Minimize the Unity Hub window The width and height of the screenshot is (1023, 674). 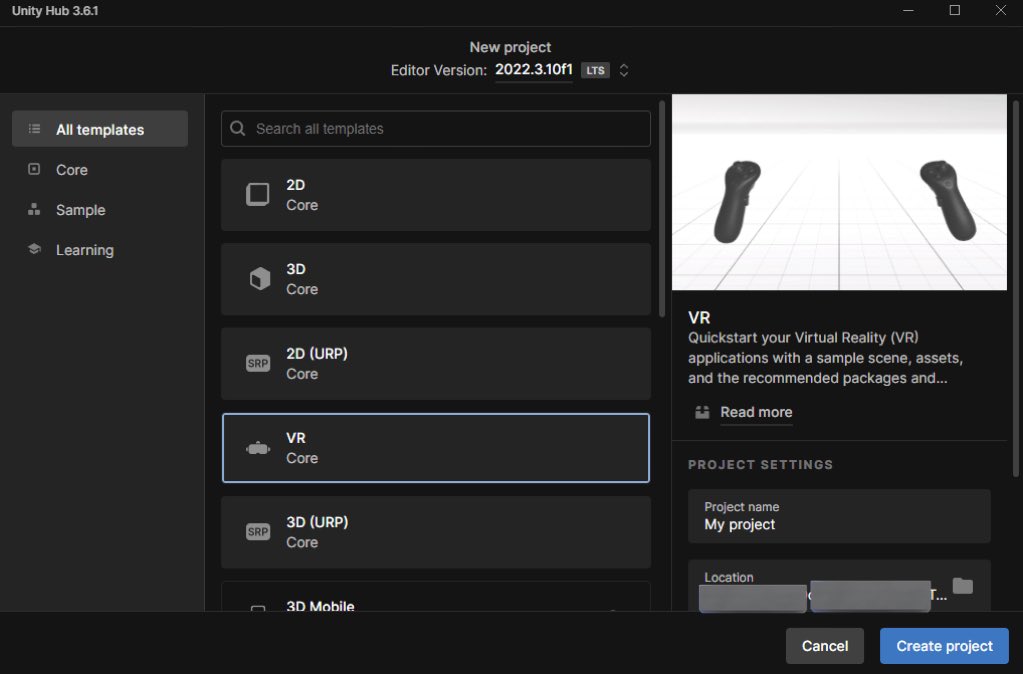coord(908,10)
